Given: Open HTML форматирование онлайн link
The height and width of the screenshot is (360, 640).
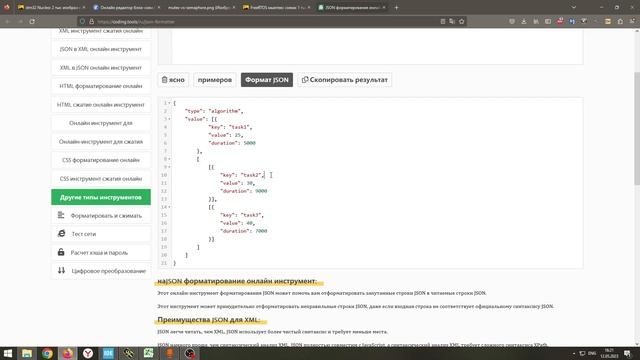Looking at the screenshot, I should point(101,86).
